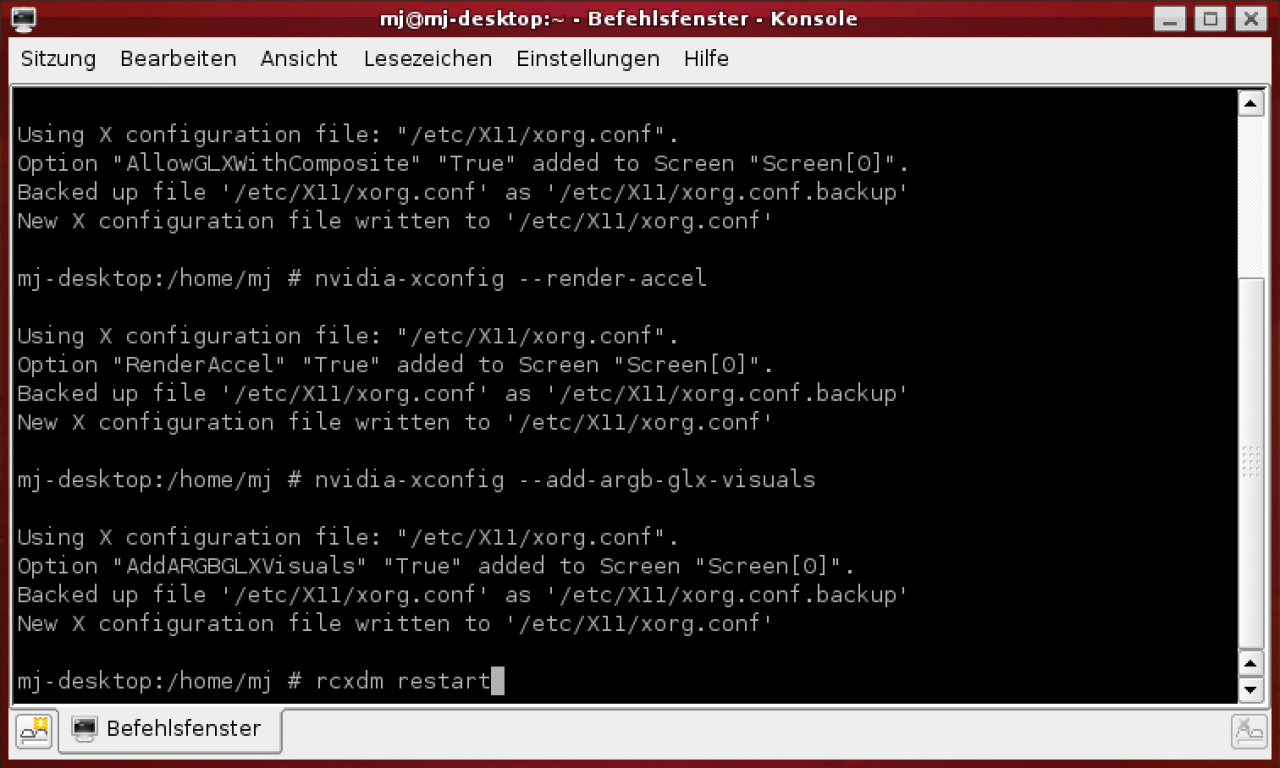Close current session with bottom-right icon
Screen dimensions: 1280x768
pyautogui.click(x=1250, y=731)
